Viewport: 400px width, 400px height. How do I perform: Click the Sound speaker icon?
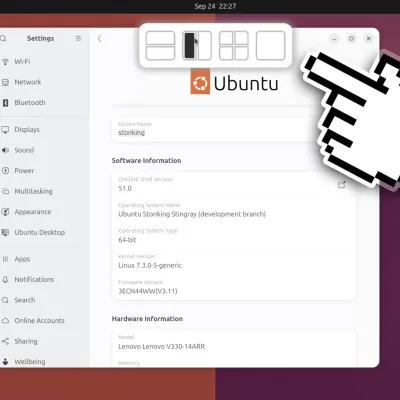click(5, 150)
